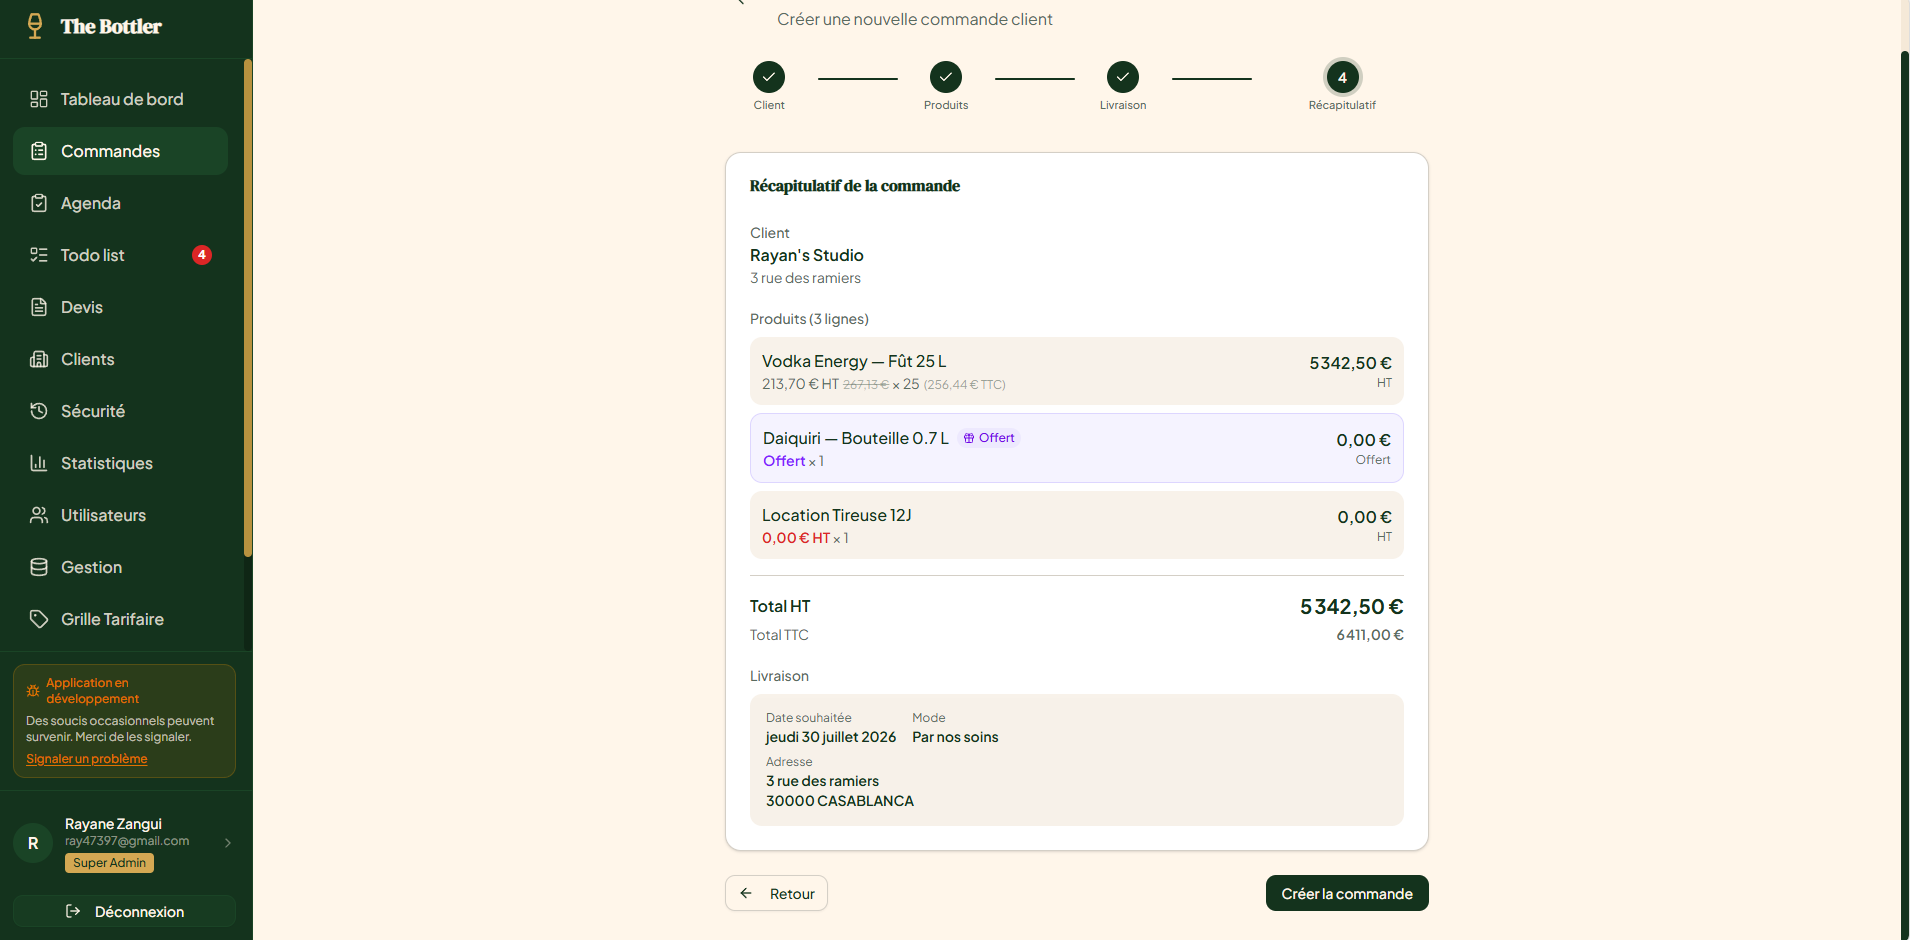Click the Déconnexion button
Screen dimensions: 1911x940
click(124, 911)
